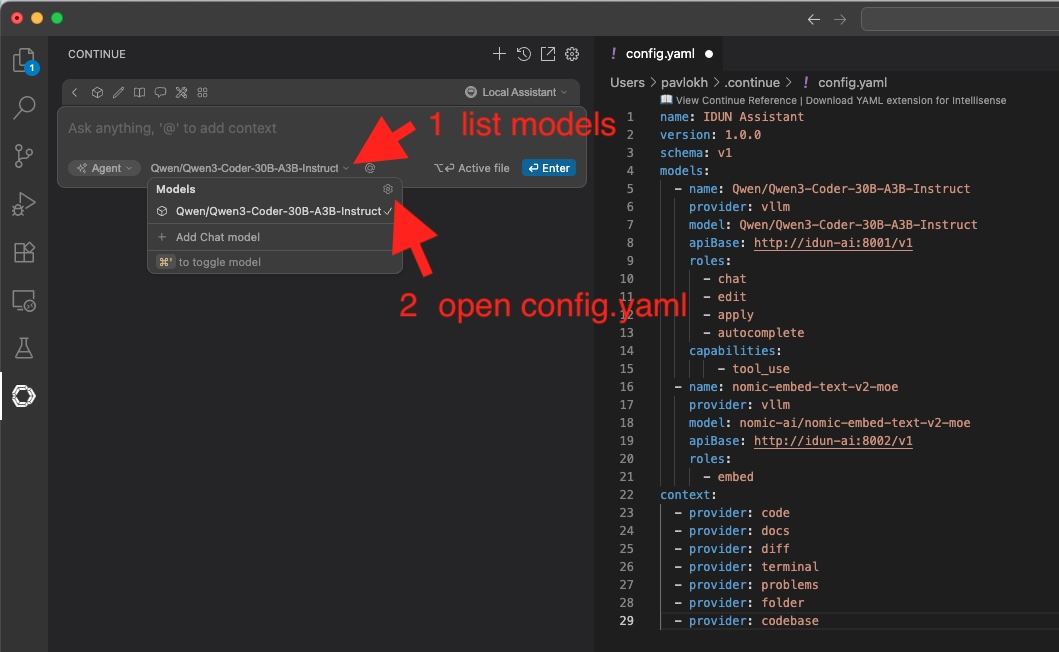
Task: Open the Extensions view
Action: click(x=24, y=253)
